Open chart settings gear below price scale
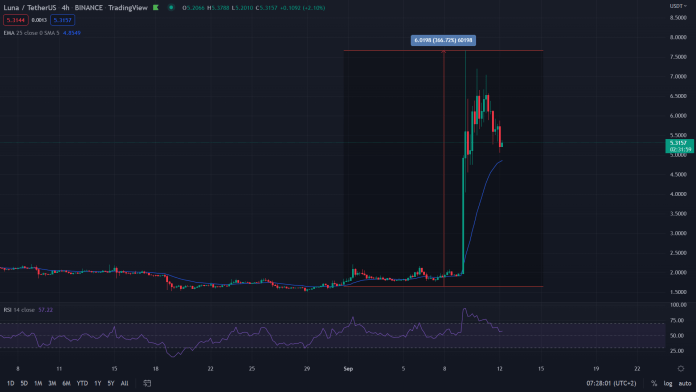Screen dimensions: 696x392 pyautogui.click(x=681, y=368)
